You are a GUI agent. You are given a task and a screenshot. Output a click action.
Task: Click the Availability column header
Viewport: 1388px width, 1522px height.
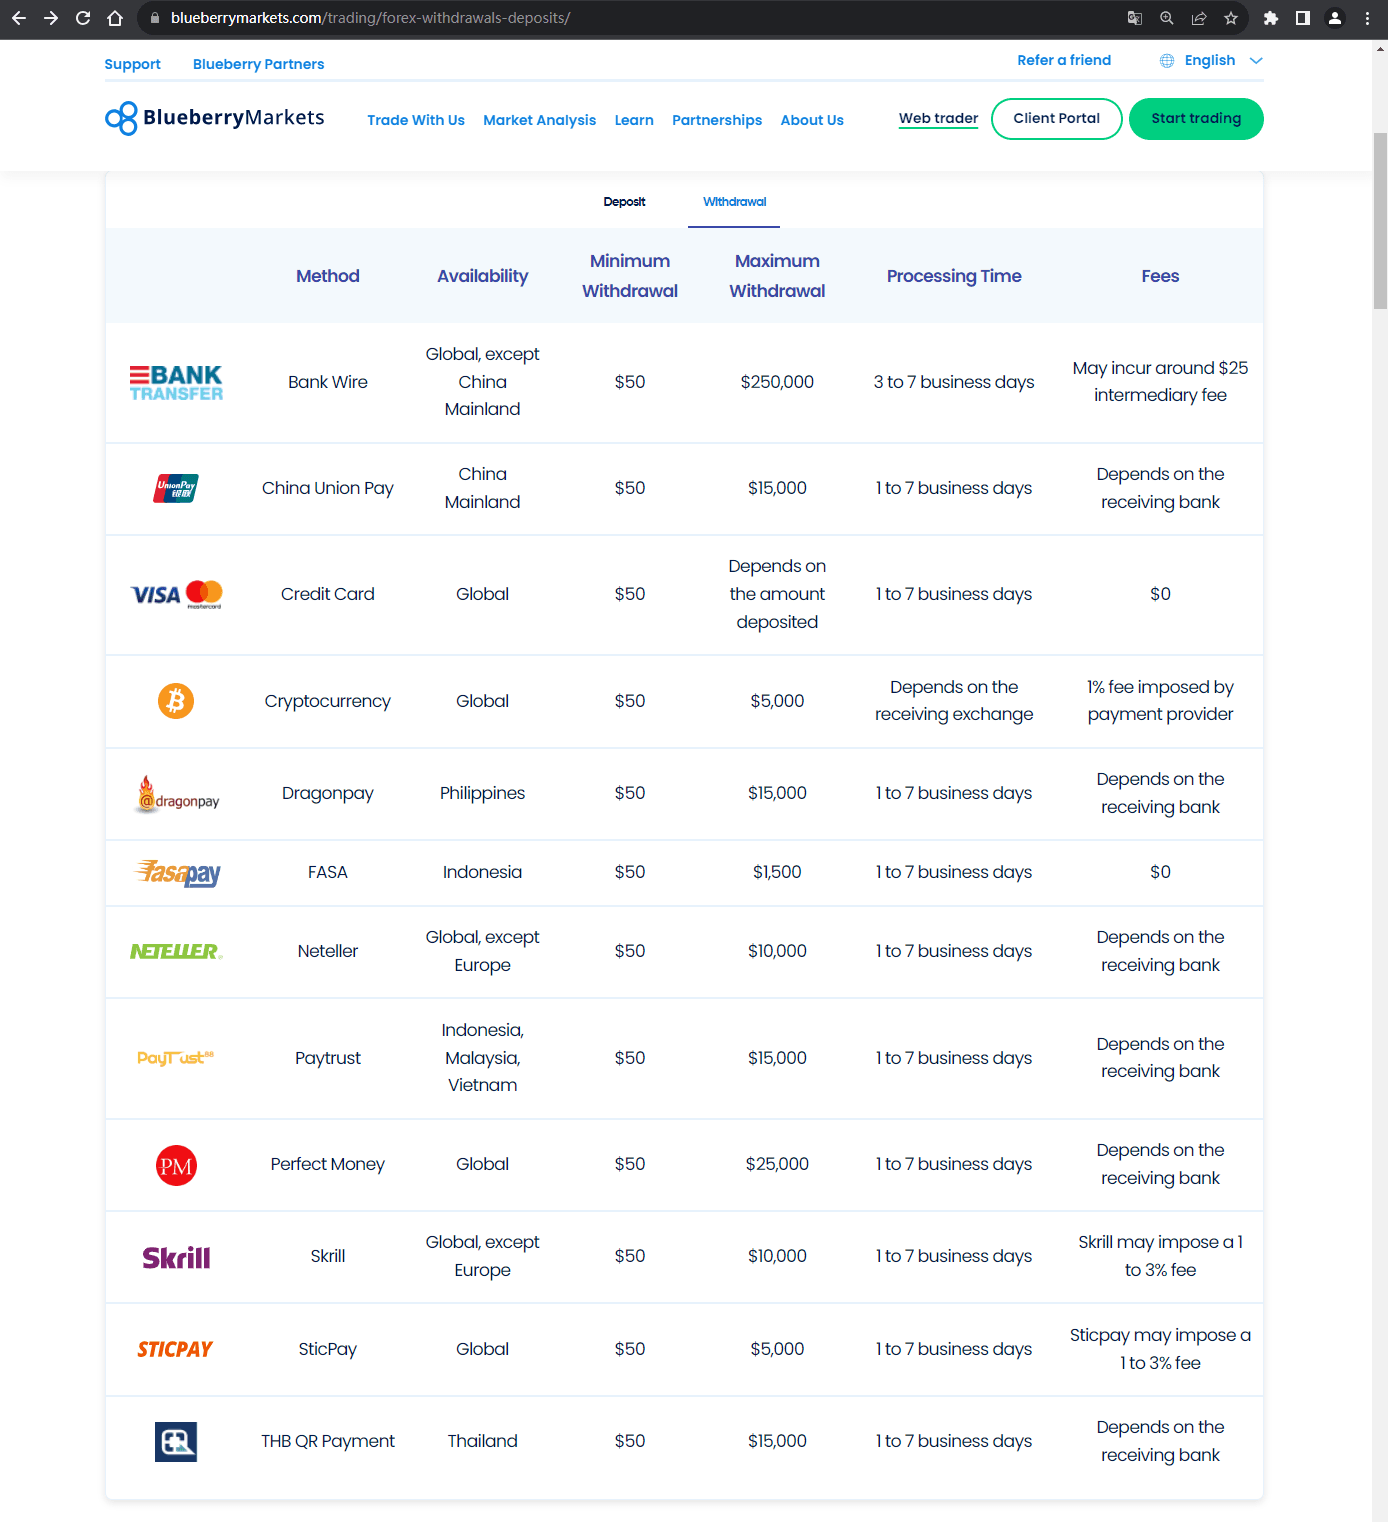tap(482, 276)
